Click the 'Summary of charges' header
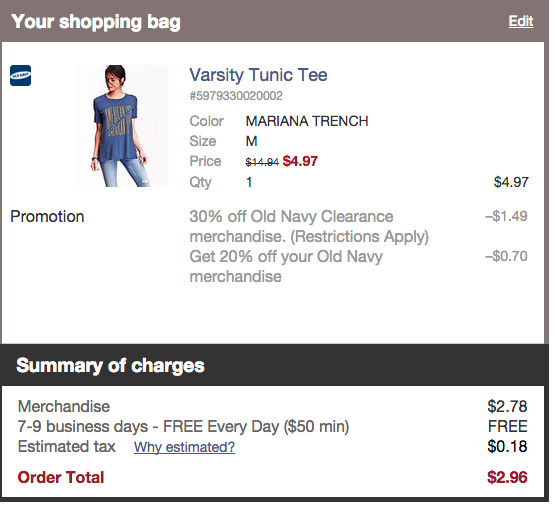This screenshot has width=555, height=509. click(110, 365)
